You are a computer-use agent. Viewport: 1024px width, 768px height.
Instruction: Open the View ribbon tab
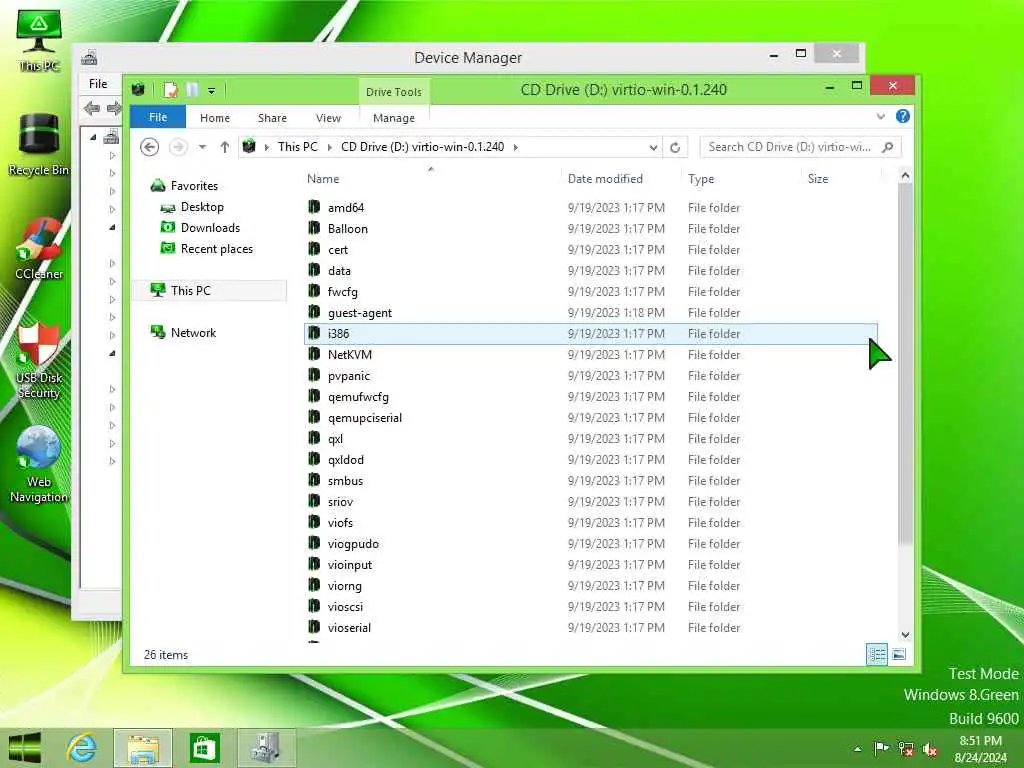(328, 118)
